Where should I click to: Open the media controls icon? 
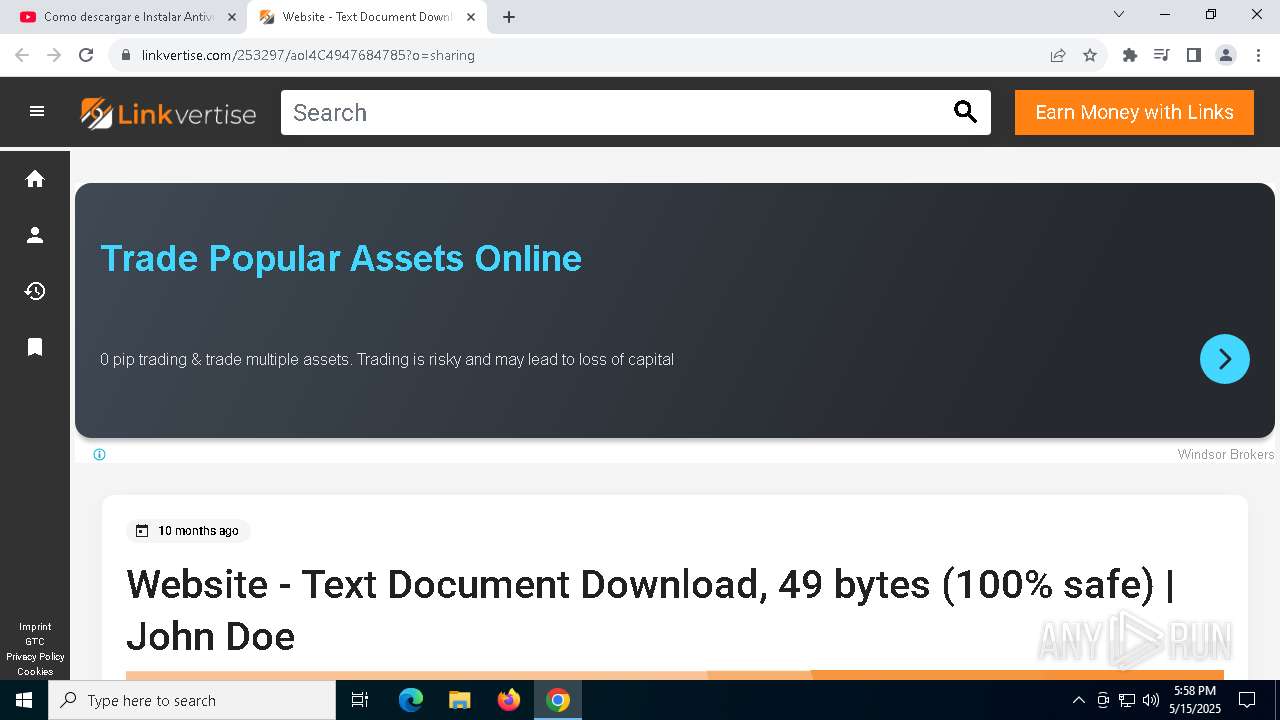(1161, 55)
